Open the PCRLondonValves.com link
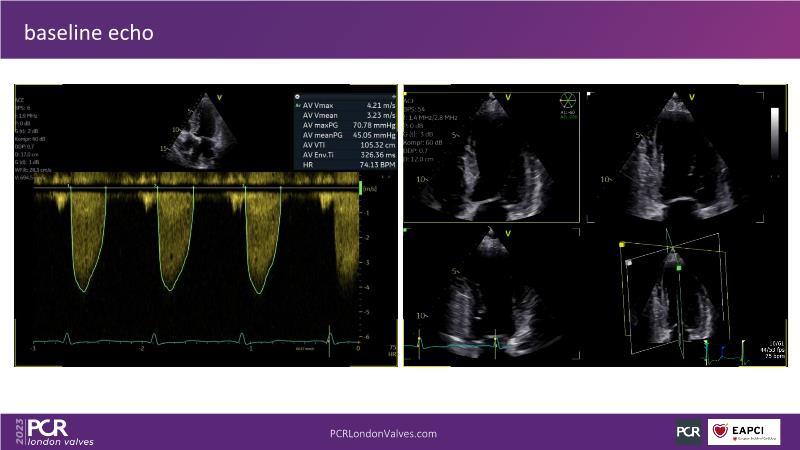The image size is (800, 450). point(383,433)
